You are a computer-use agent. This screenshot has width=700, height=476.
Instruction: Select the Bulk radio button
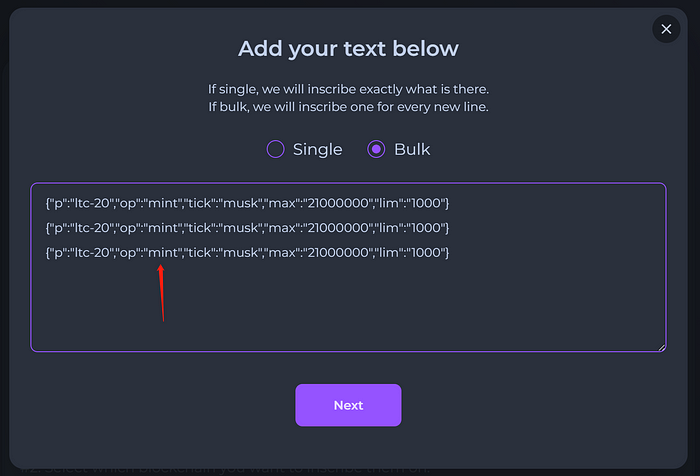coord(376,149)
